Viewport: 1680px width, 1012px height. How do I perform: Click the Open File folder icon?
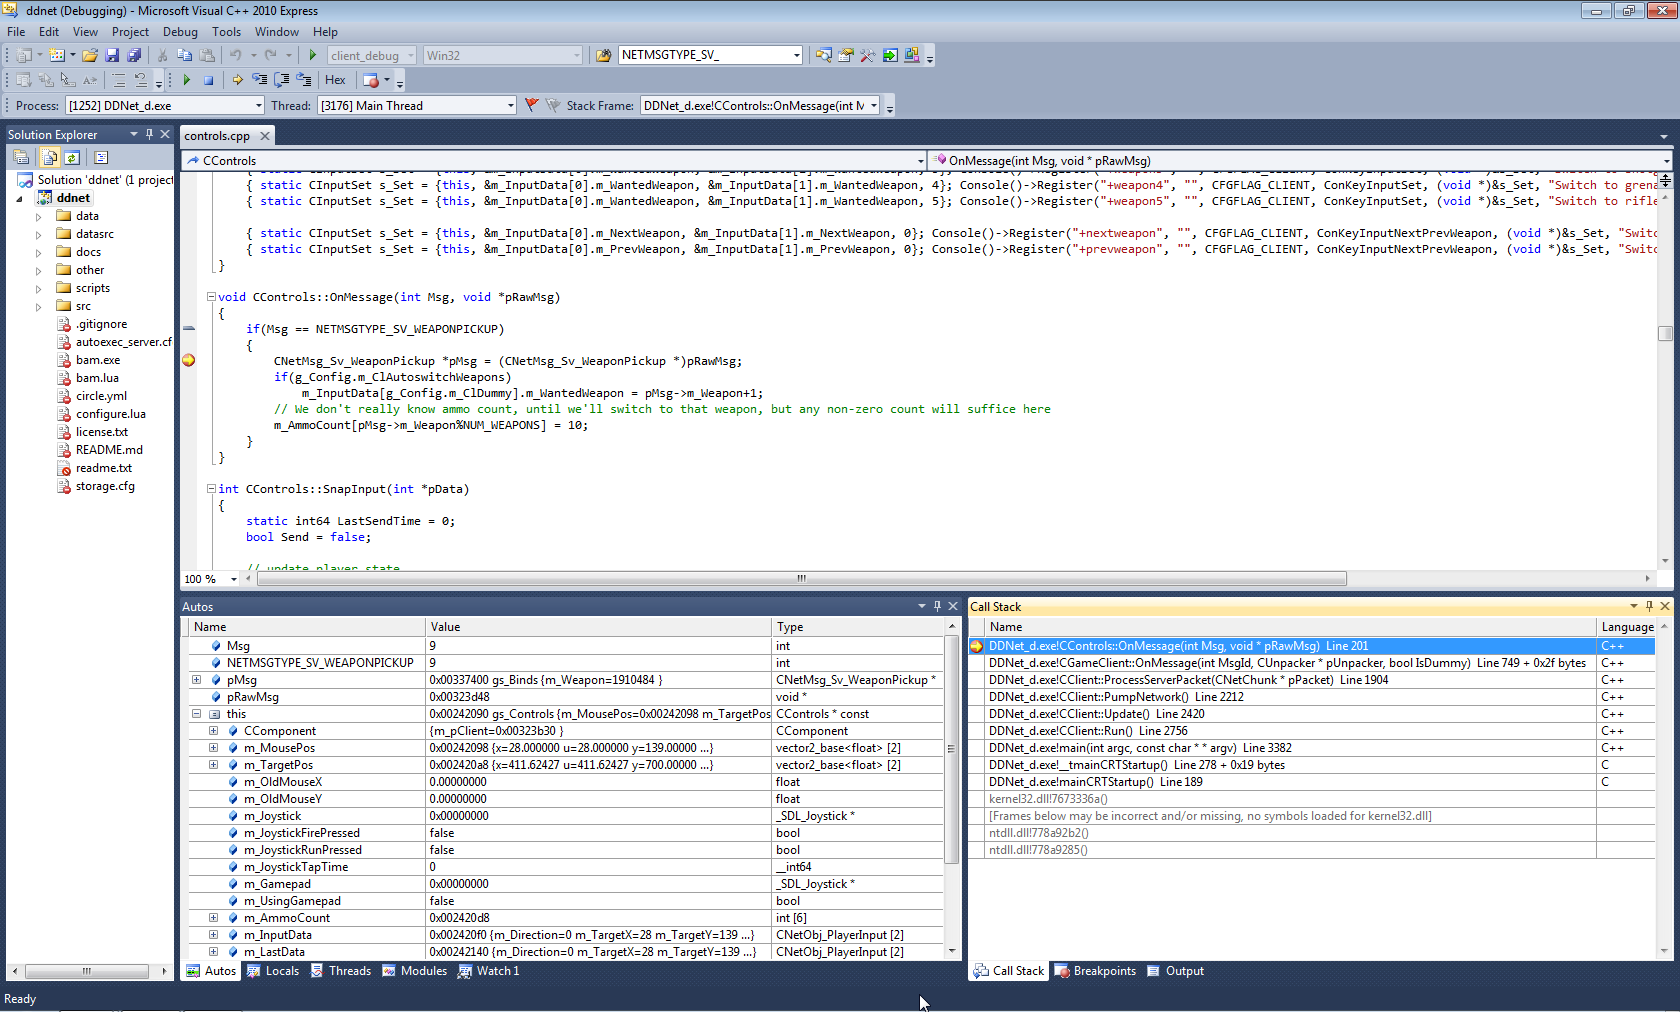click(x=90, y=55)
